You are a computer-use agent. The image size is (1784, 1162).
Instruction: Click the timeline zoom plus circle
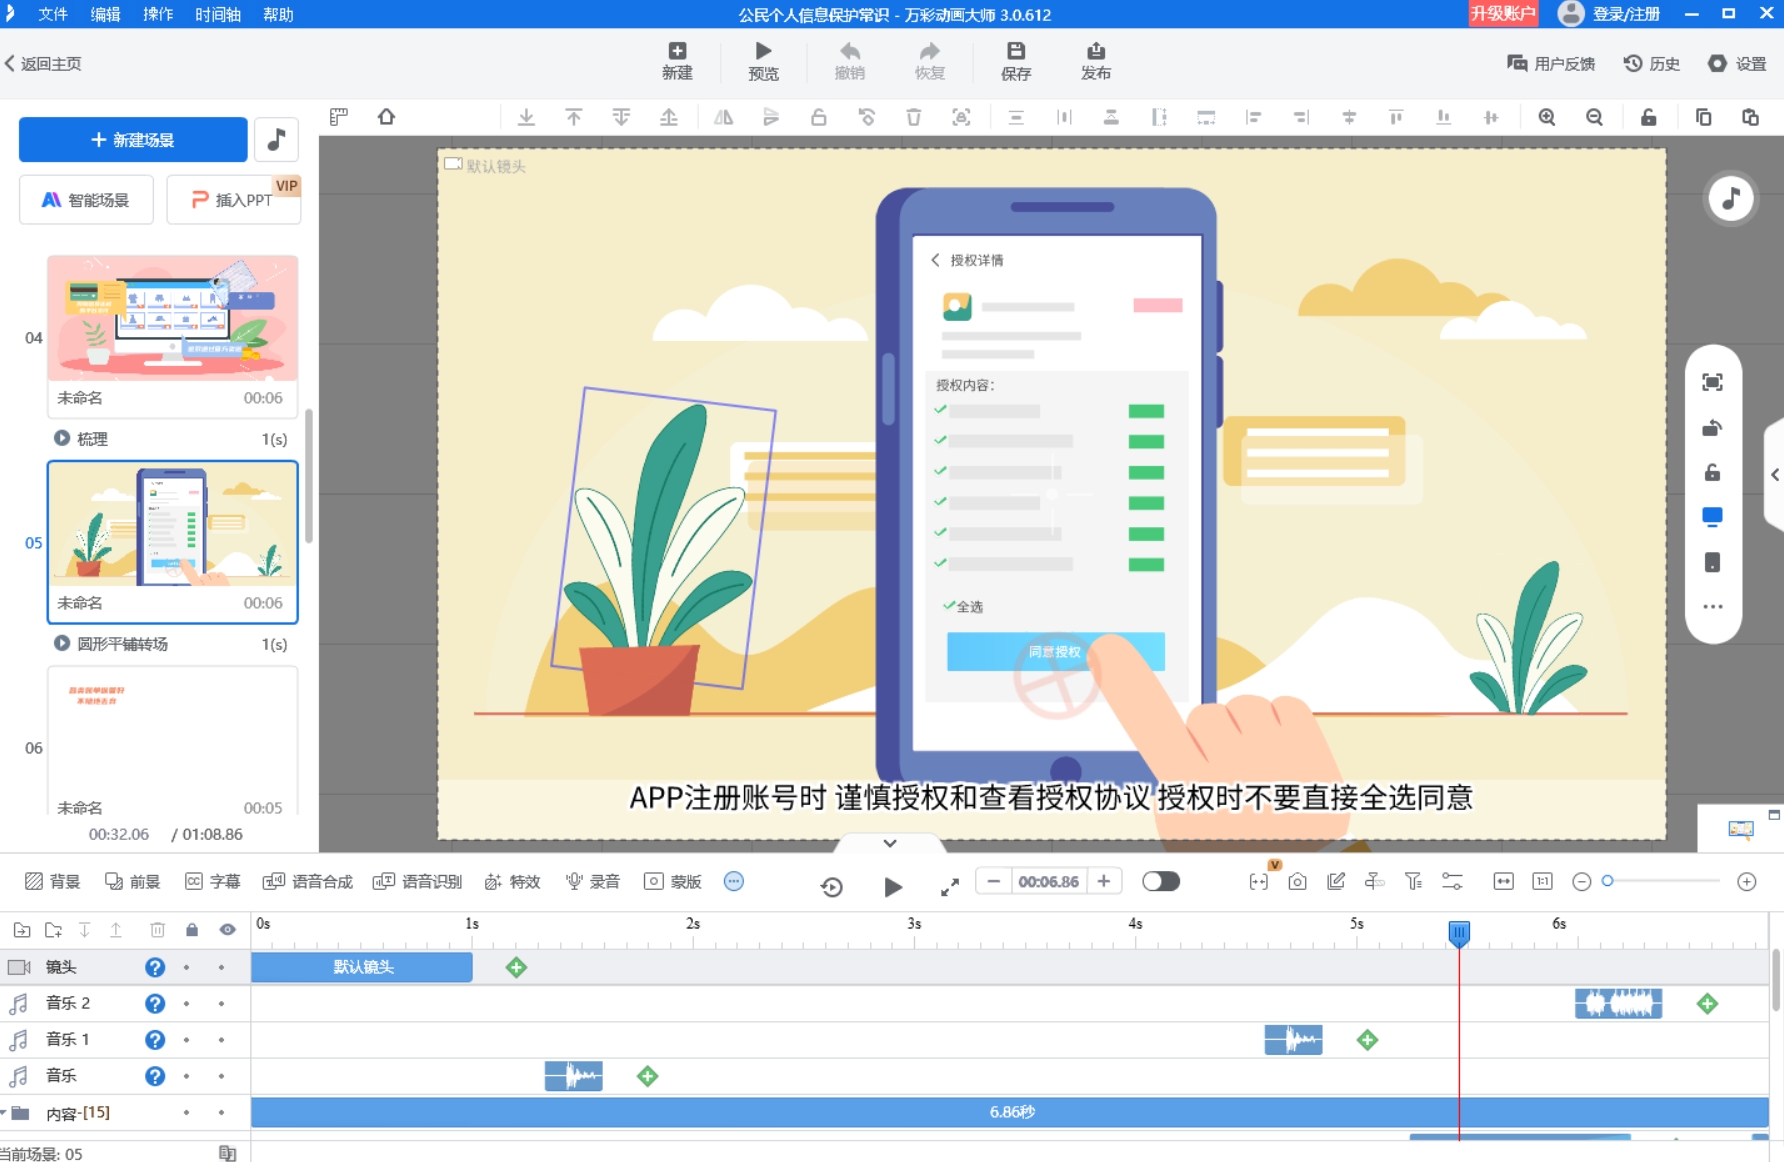pos(1747,881)
